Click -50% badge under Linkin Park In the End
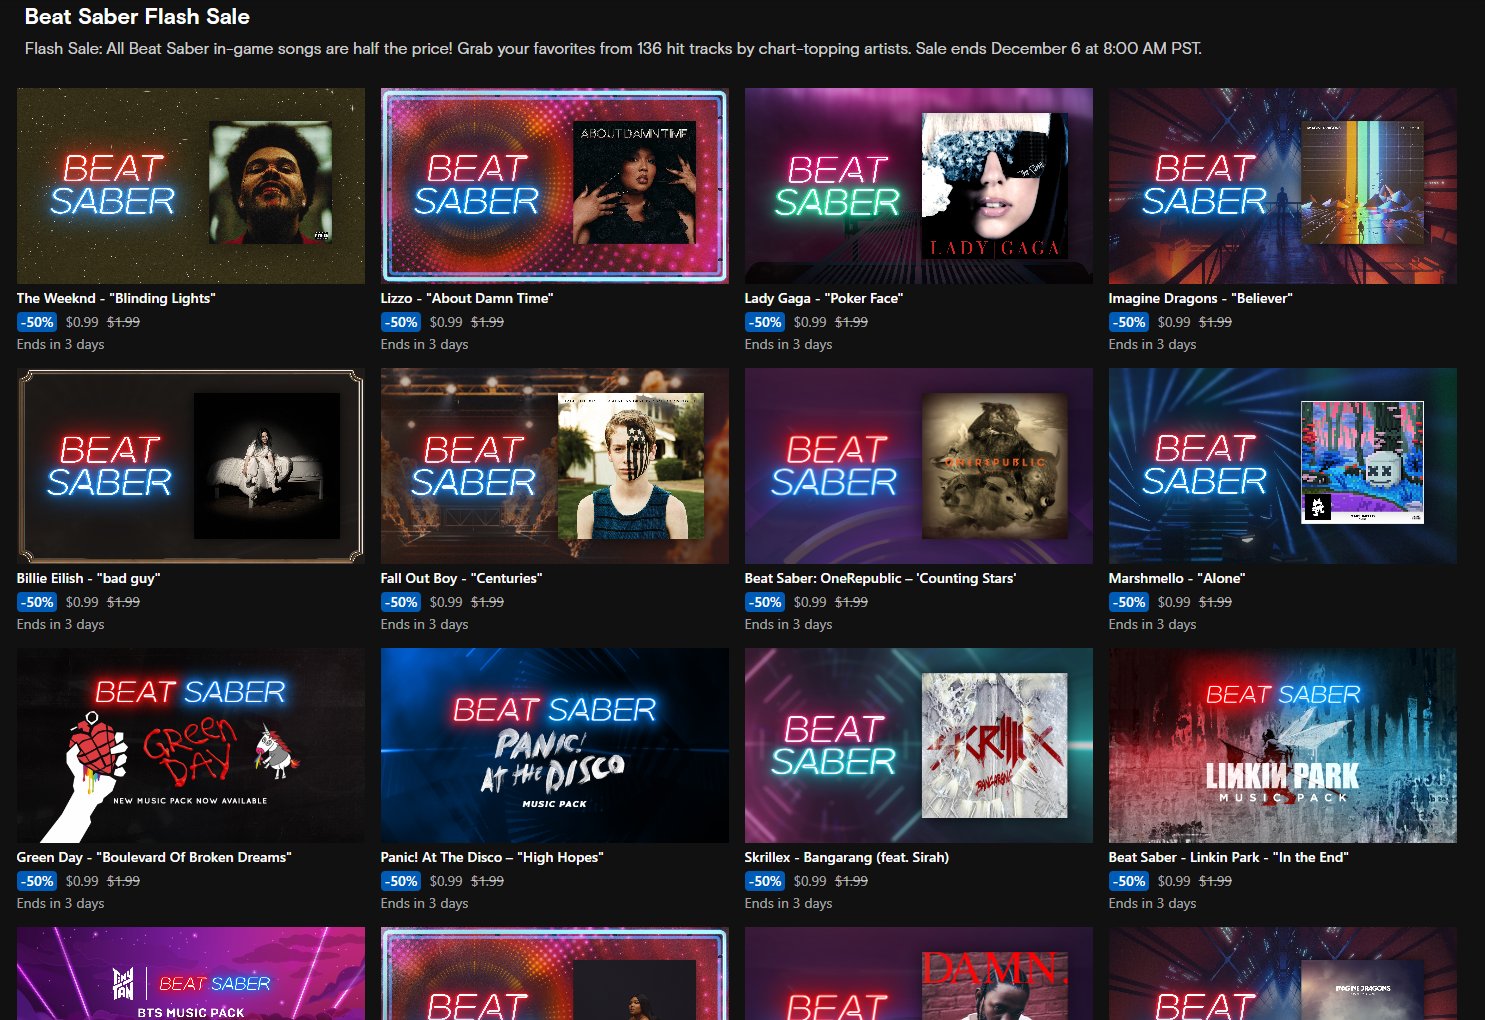This screenshot has height=1020, width=1485. (1129, 881)
